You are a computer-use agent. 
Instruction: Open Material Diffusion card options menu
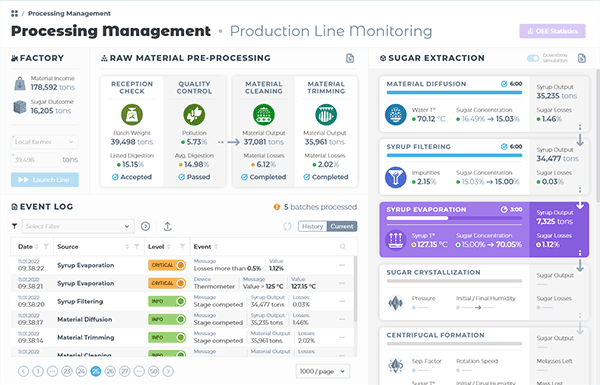coord(580,127)
